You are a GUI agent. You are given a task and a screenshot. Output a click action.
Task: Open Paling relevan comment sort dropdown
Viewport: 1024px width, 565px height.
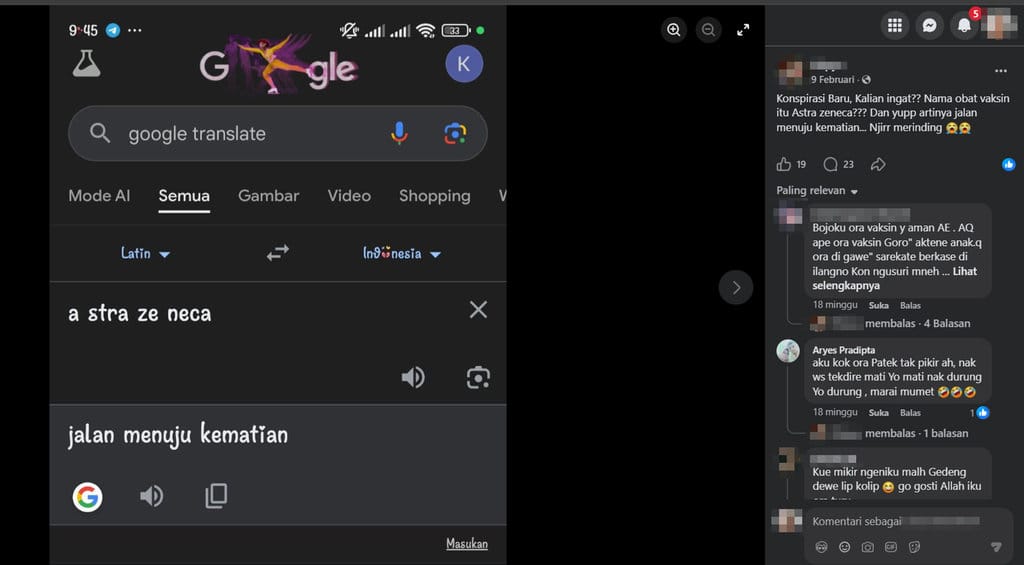pyautogui.click(x=817, y=191)
